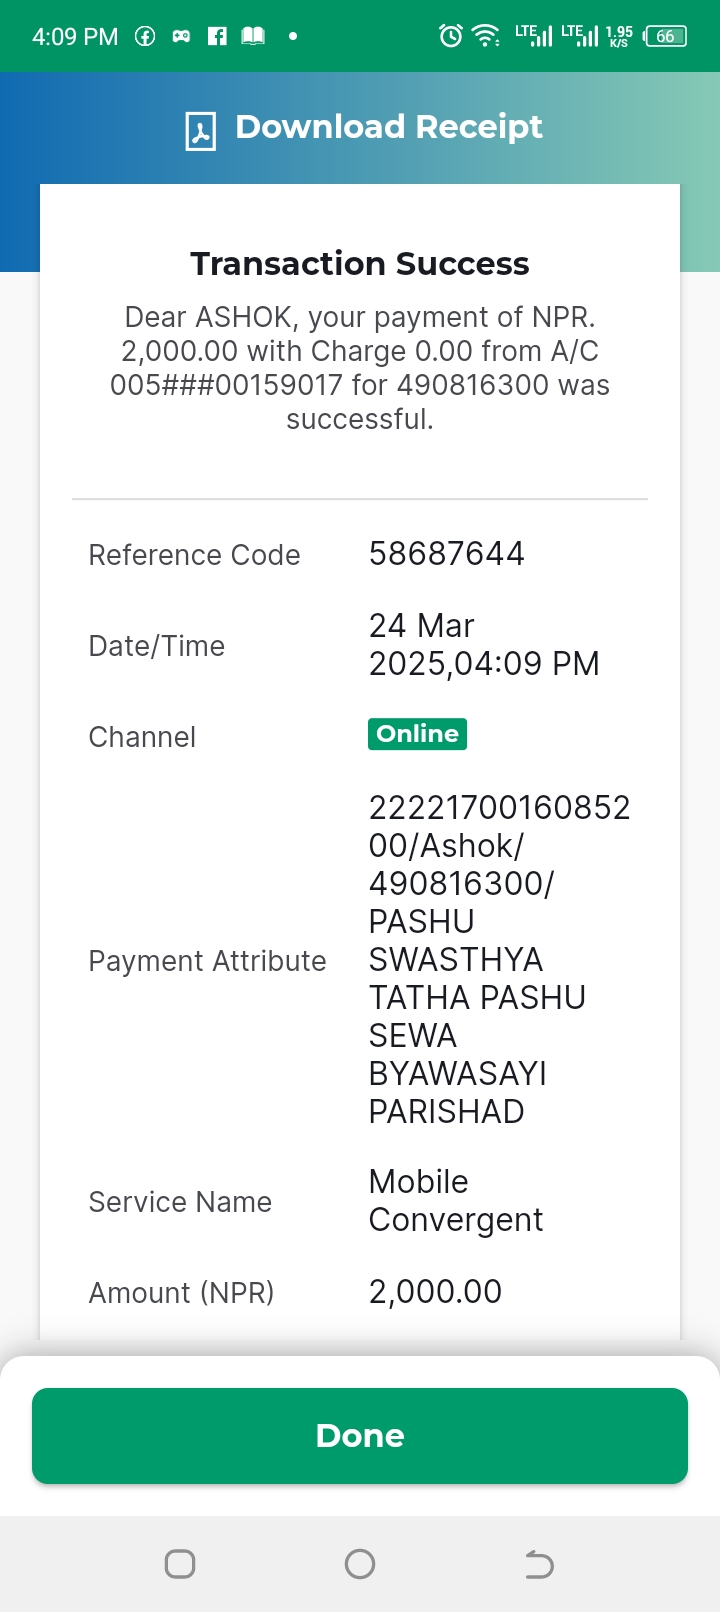Tap the 4:09 PM status bar clock

pos(75,37)
